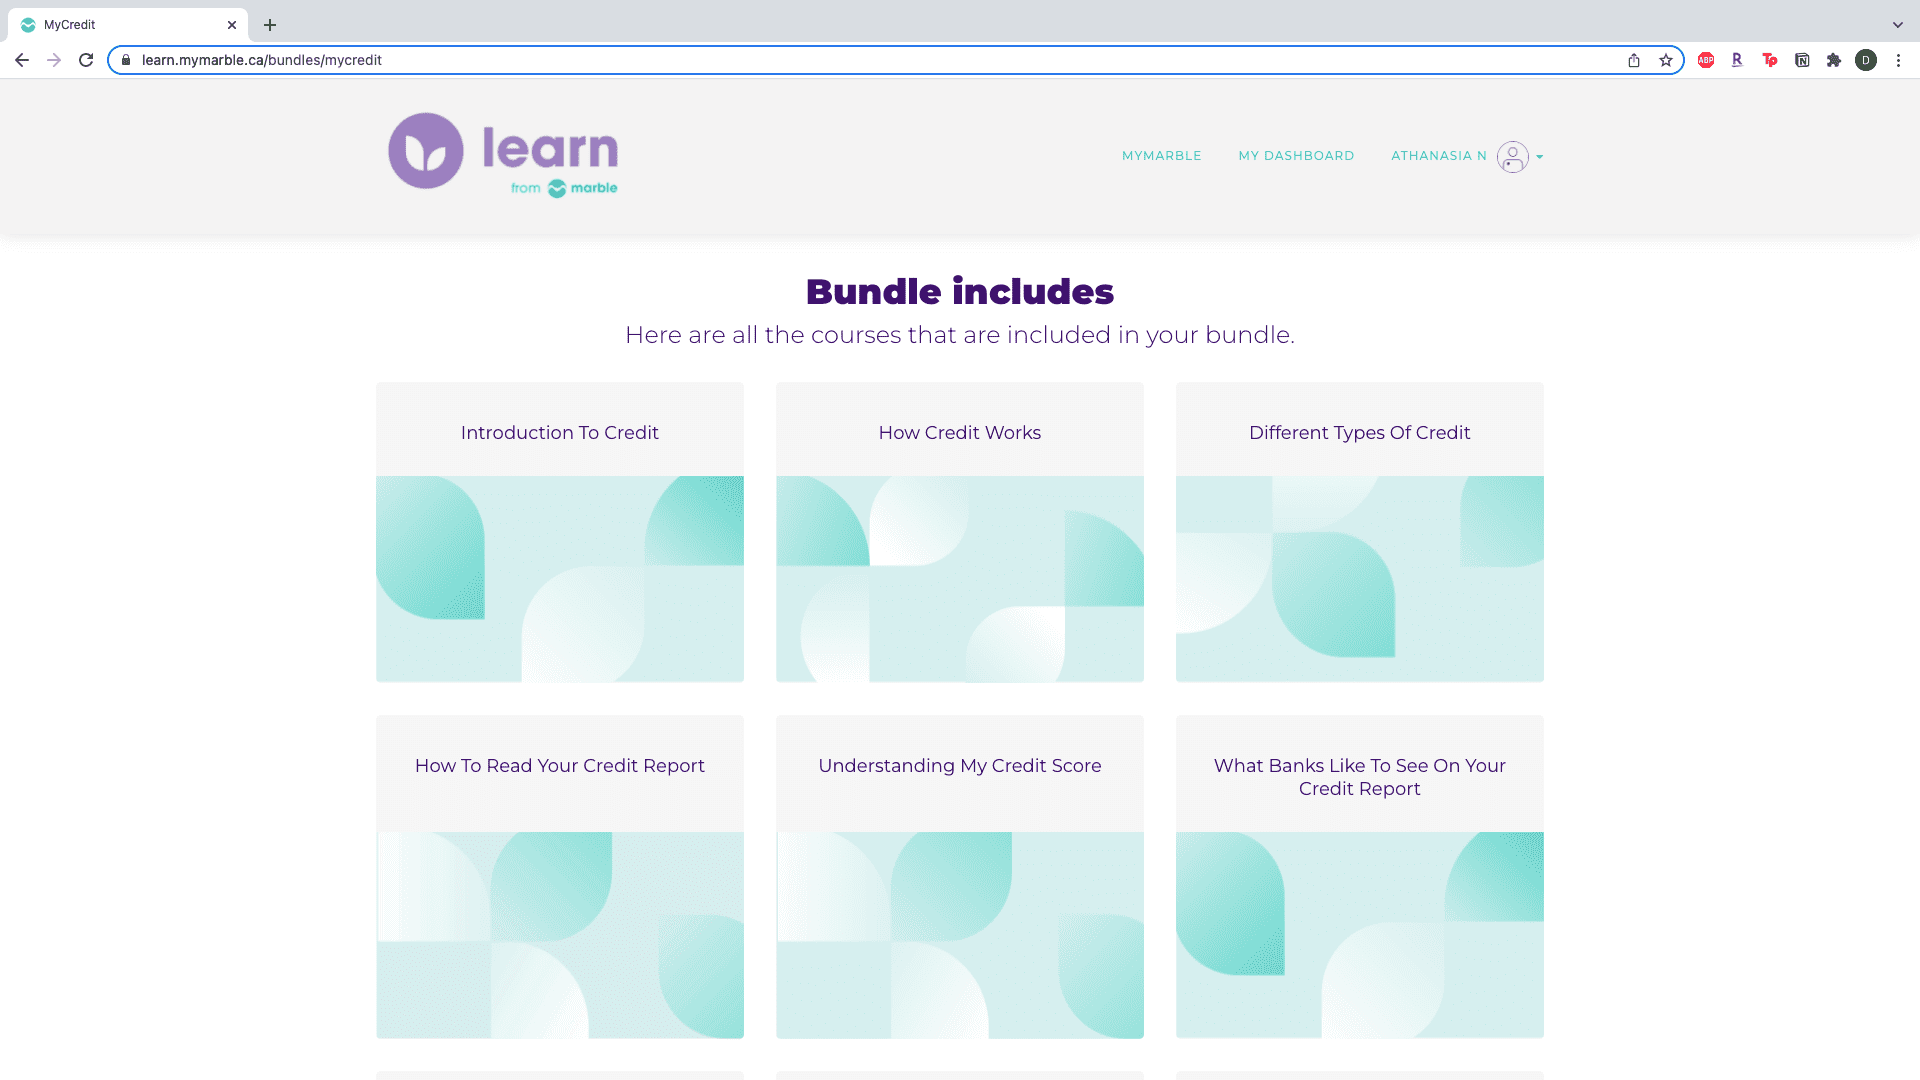Open the Chrome profile avatar D
Screen dimensions: 1920x1080
1866,60
